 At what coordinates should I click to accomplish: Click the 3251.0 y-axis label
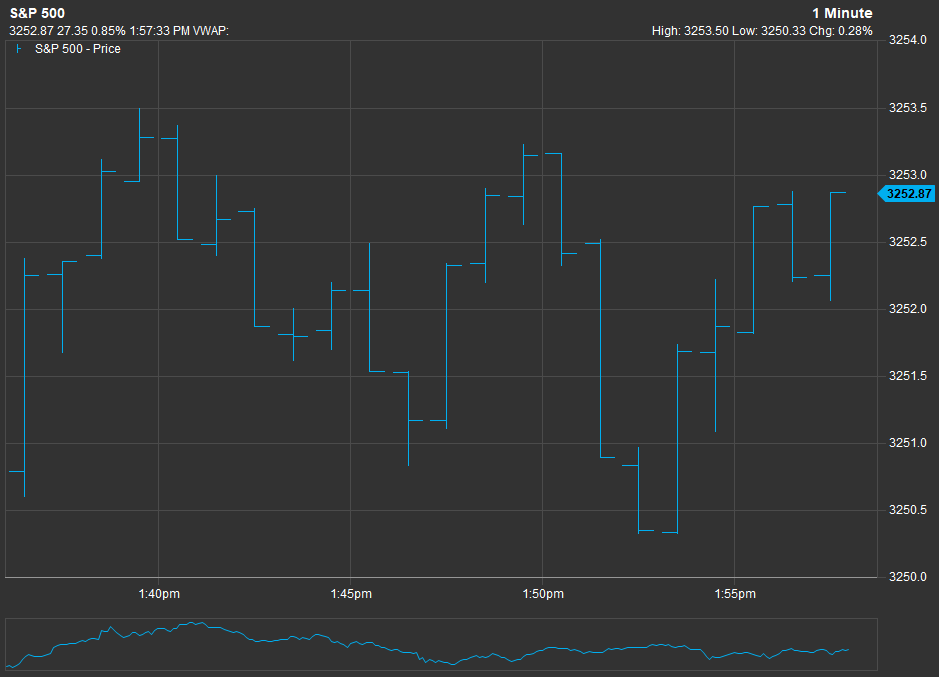(x=907, y=443)
